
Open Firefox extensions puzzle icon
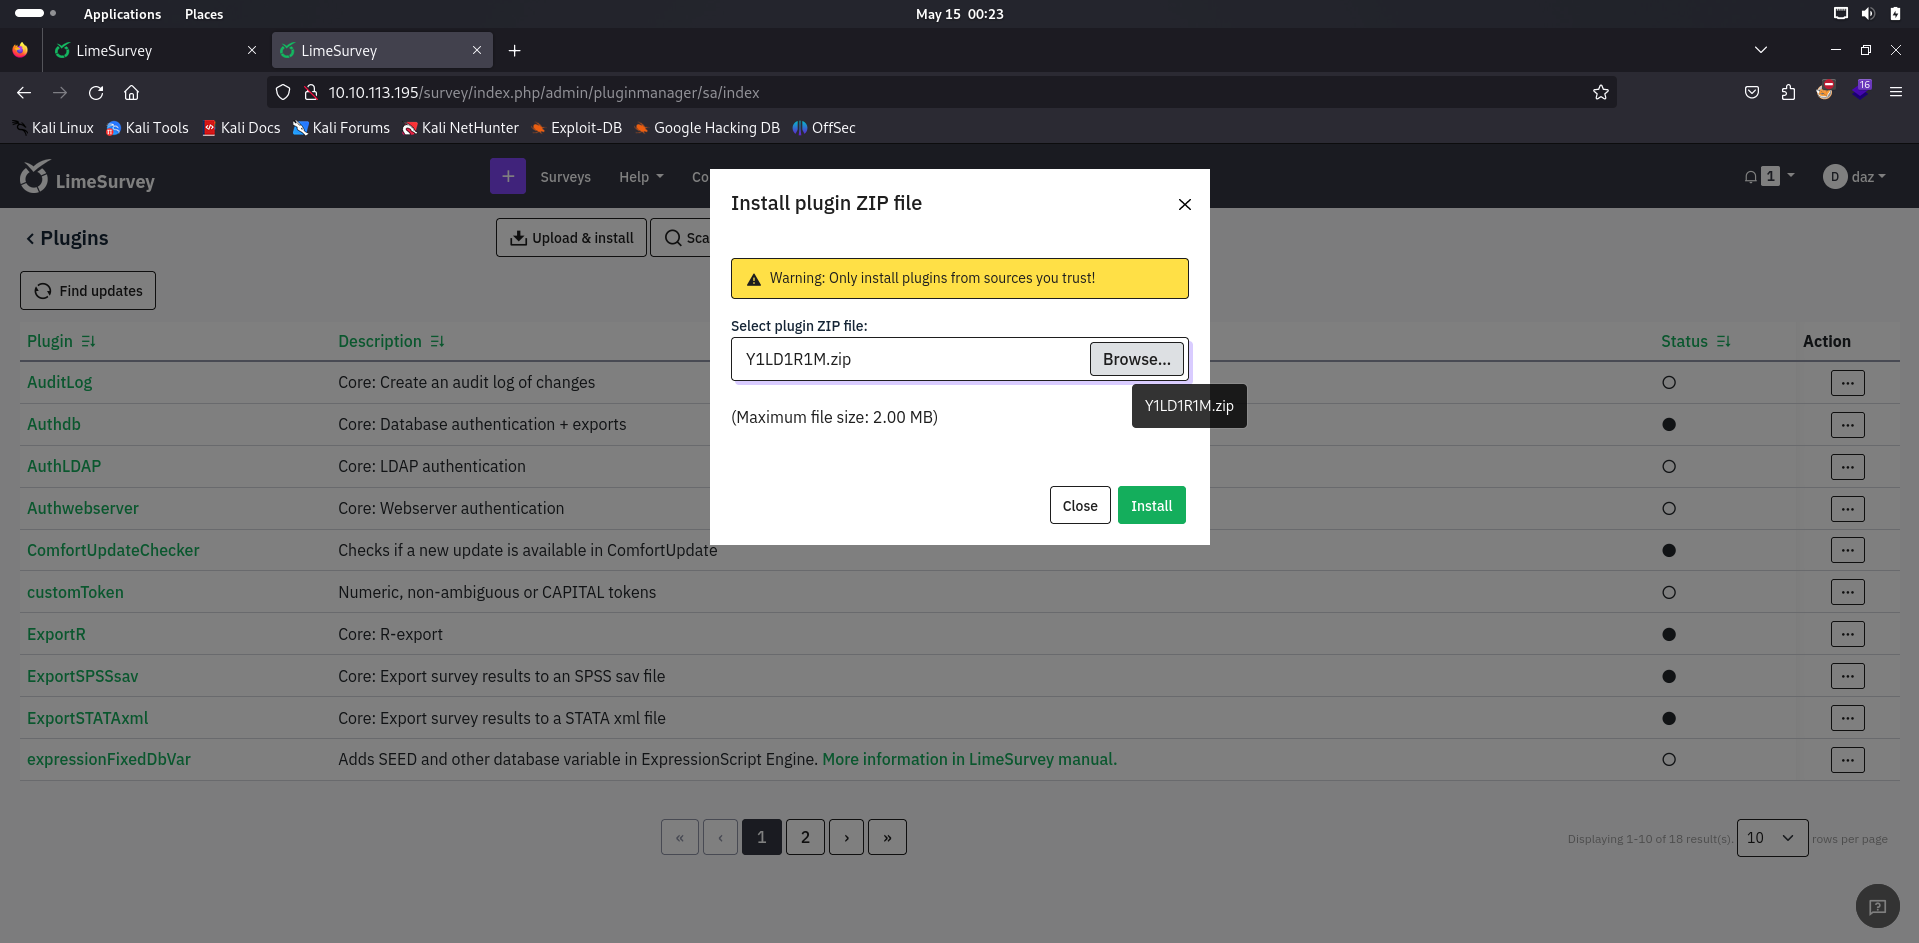[x=1788, y=93]
